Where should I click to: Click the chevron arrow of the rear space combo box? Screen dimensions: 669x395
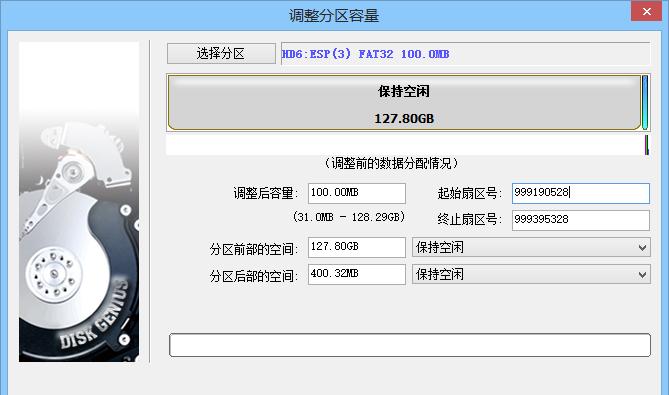click(642, 275)
